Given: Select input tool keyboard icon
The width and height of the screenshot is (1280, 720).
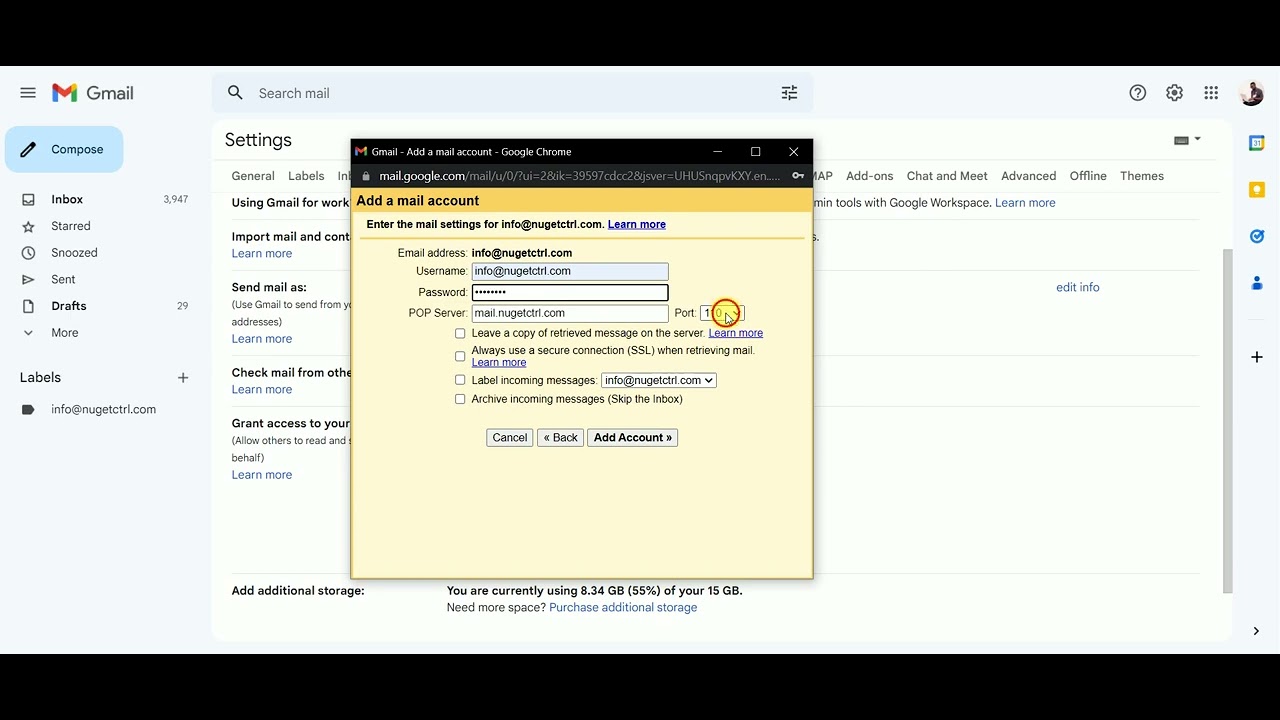Looking at the screenshot, I should click(1187, 140).
